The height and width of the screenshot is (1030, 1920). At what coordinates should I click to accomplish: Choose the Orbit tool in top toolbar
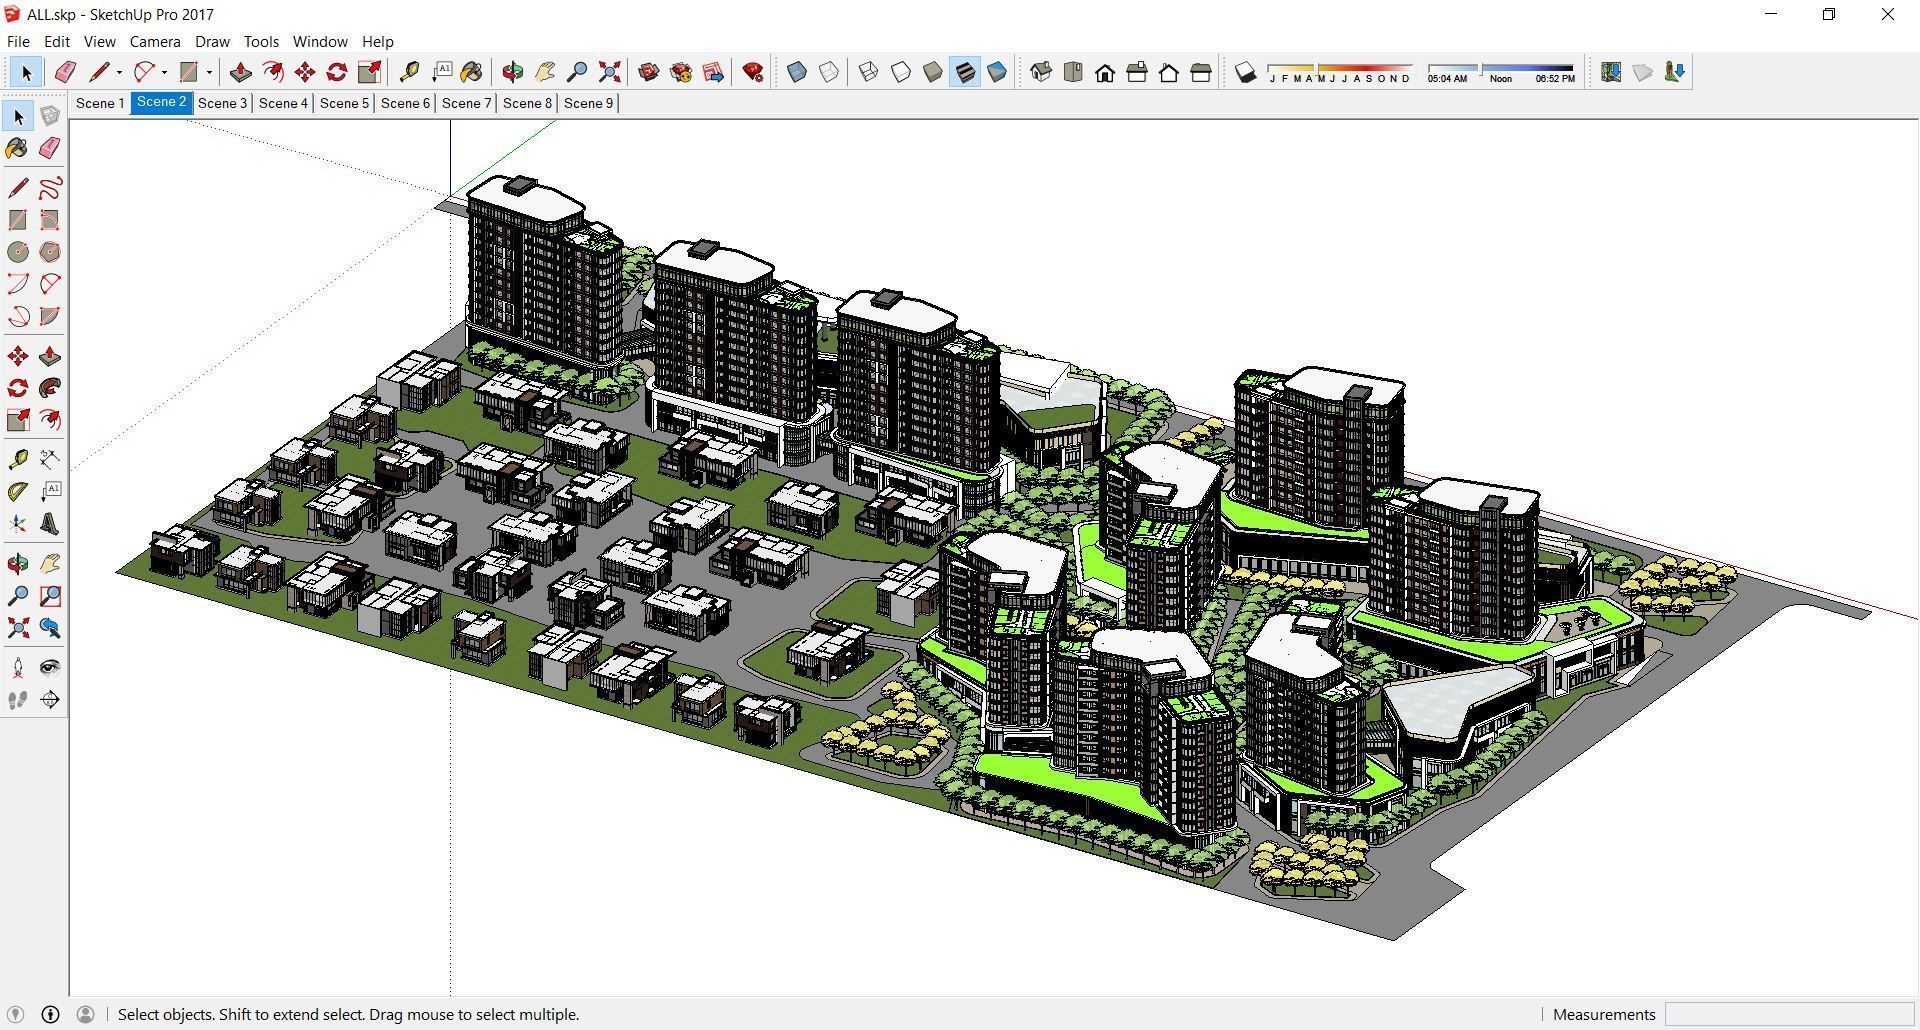513,72
